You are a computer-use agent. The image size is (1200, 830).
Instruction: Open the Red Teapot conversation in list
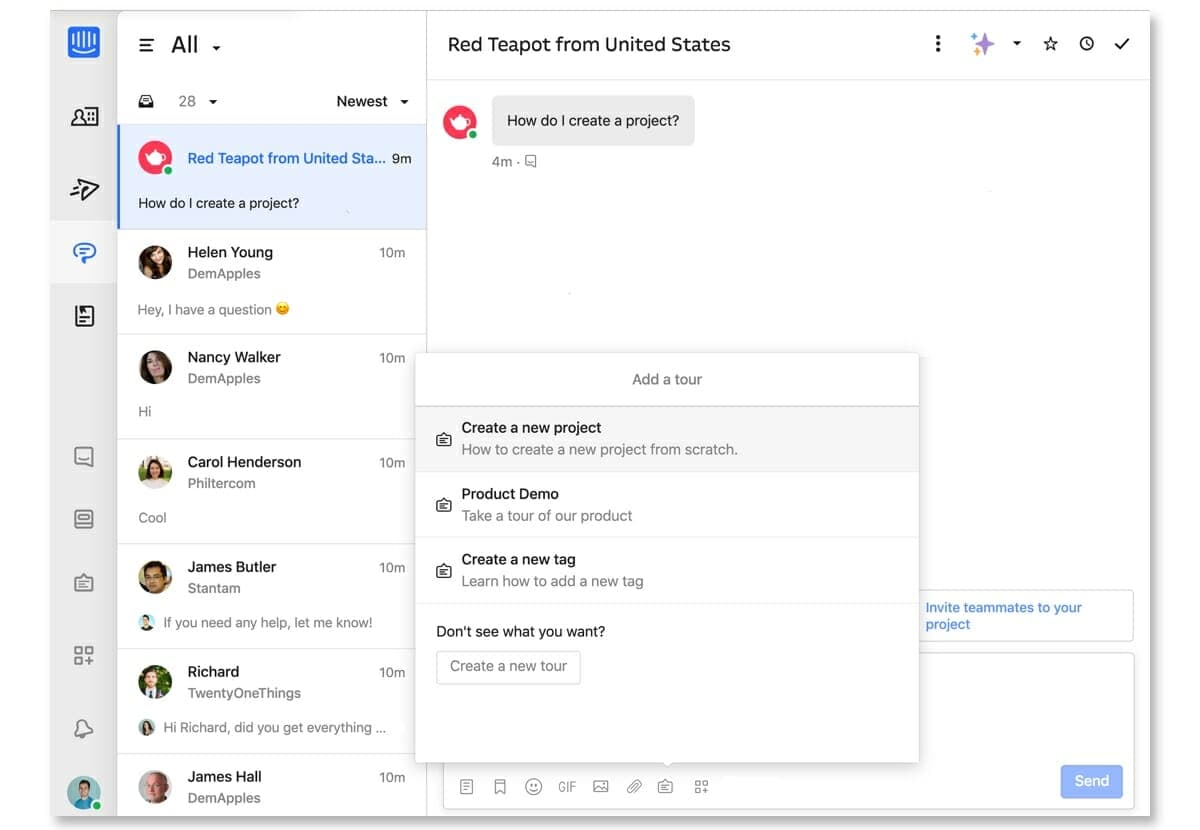272,177
